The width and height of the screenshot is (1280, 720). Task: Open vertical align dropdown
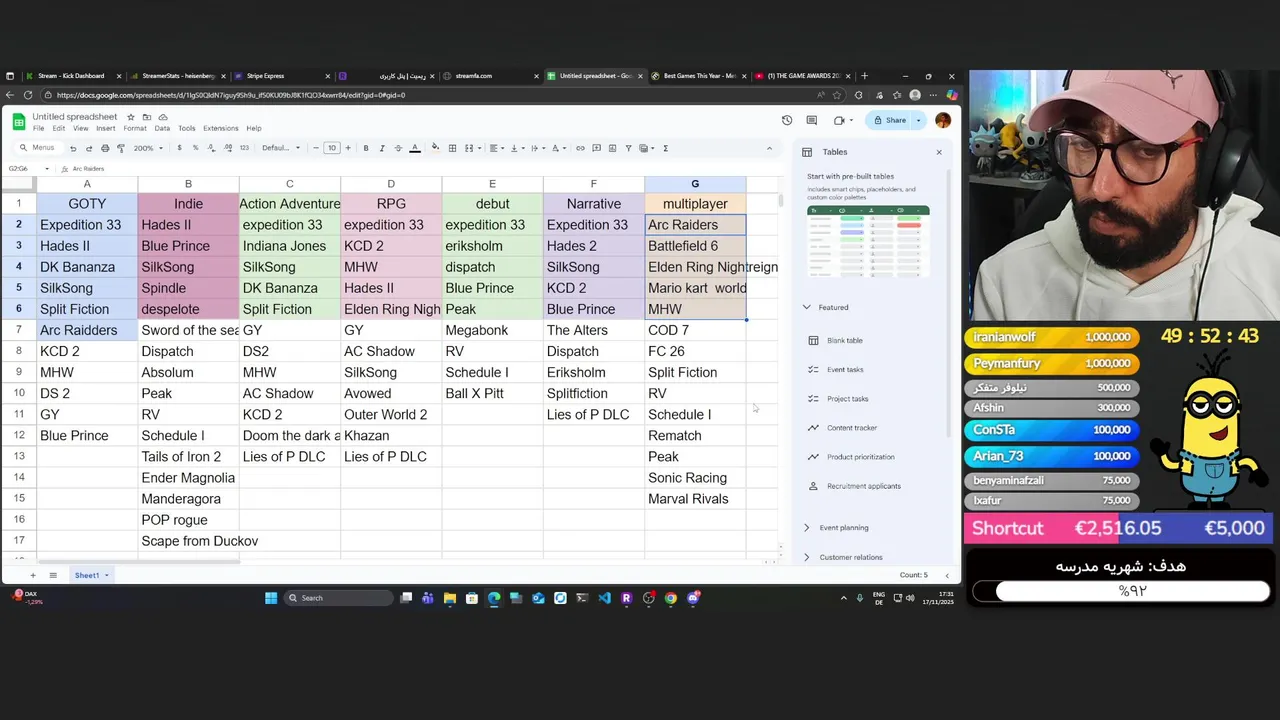(516, 148)
